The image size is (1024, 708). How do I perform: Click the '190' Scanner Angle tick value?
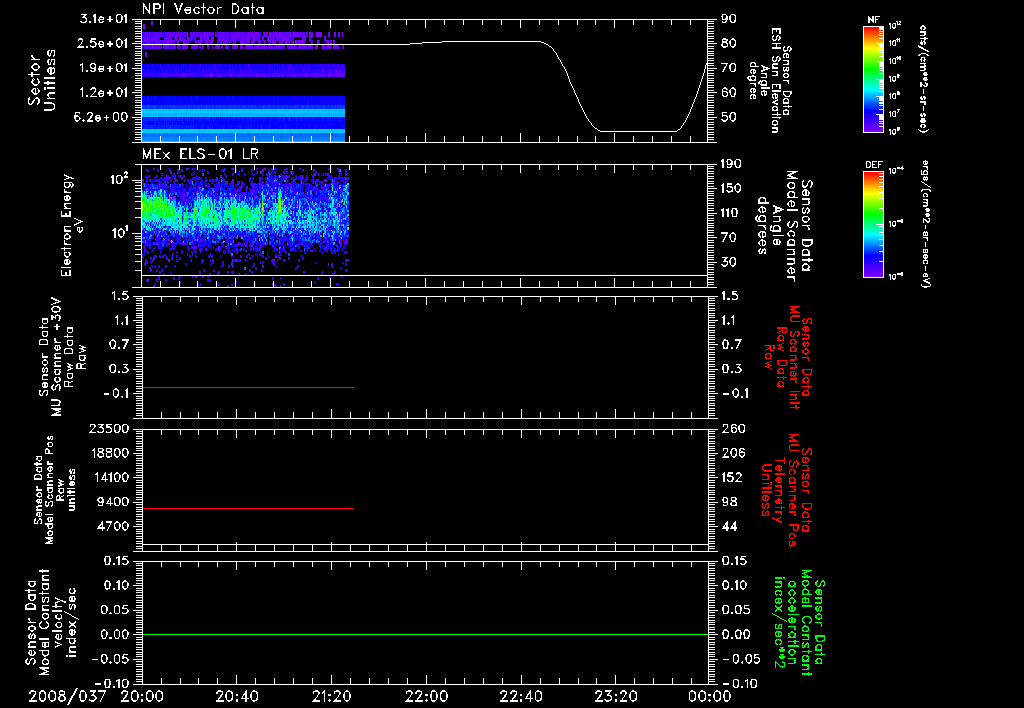732,164
